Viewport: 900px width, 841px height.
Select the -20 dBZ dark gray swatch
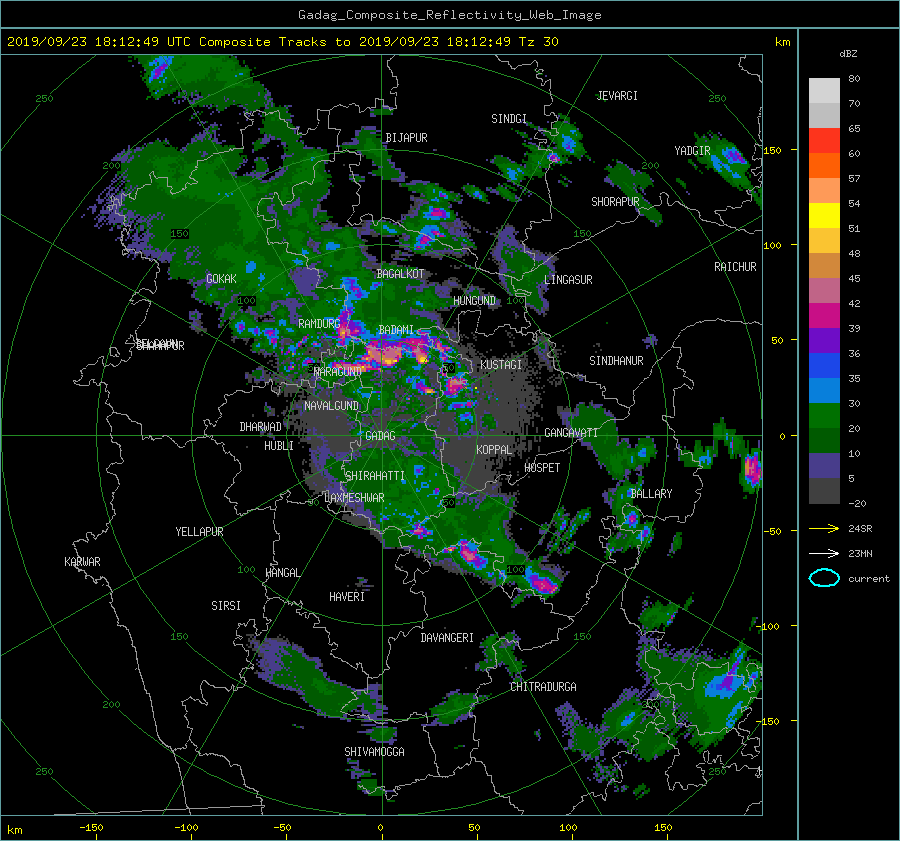pyautogui.click(x=824, y=491)
